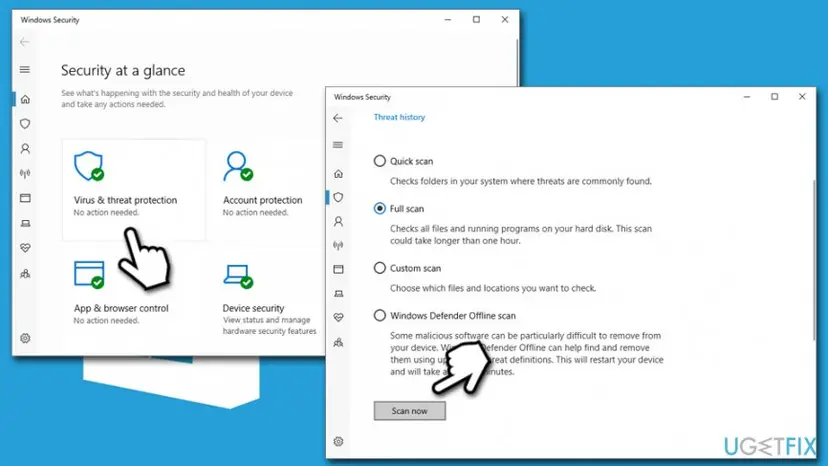Image resolution: width=828 pixels, height=466 pixels.
Task: Open health heart icon in front window sidebar
Action: (x=338, y=318)
